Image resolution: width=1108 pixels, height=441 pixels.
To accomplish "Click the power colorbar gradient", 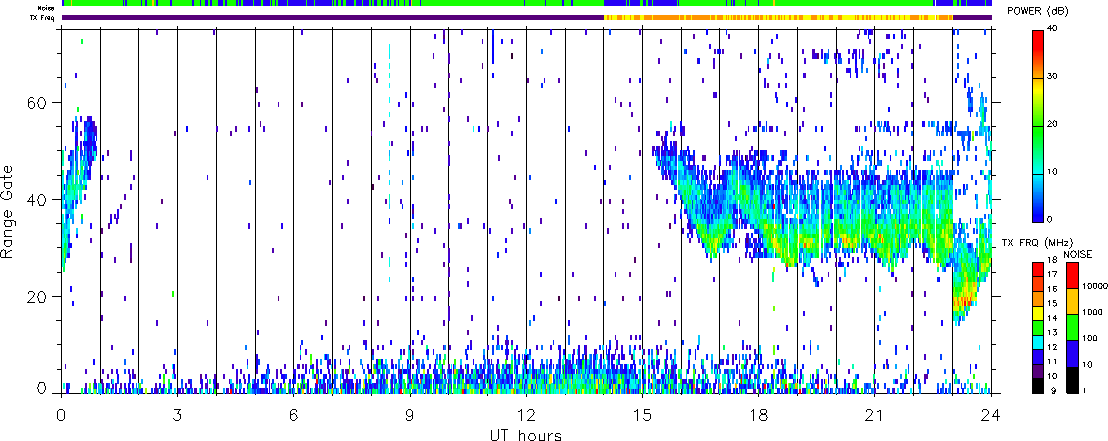I will click(x=1038, y=125).
